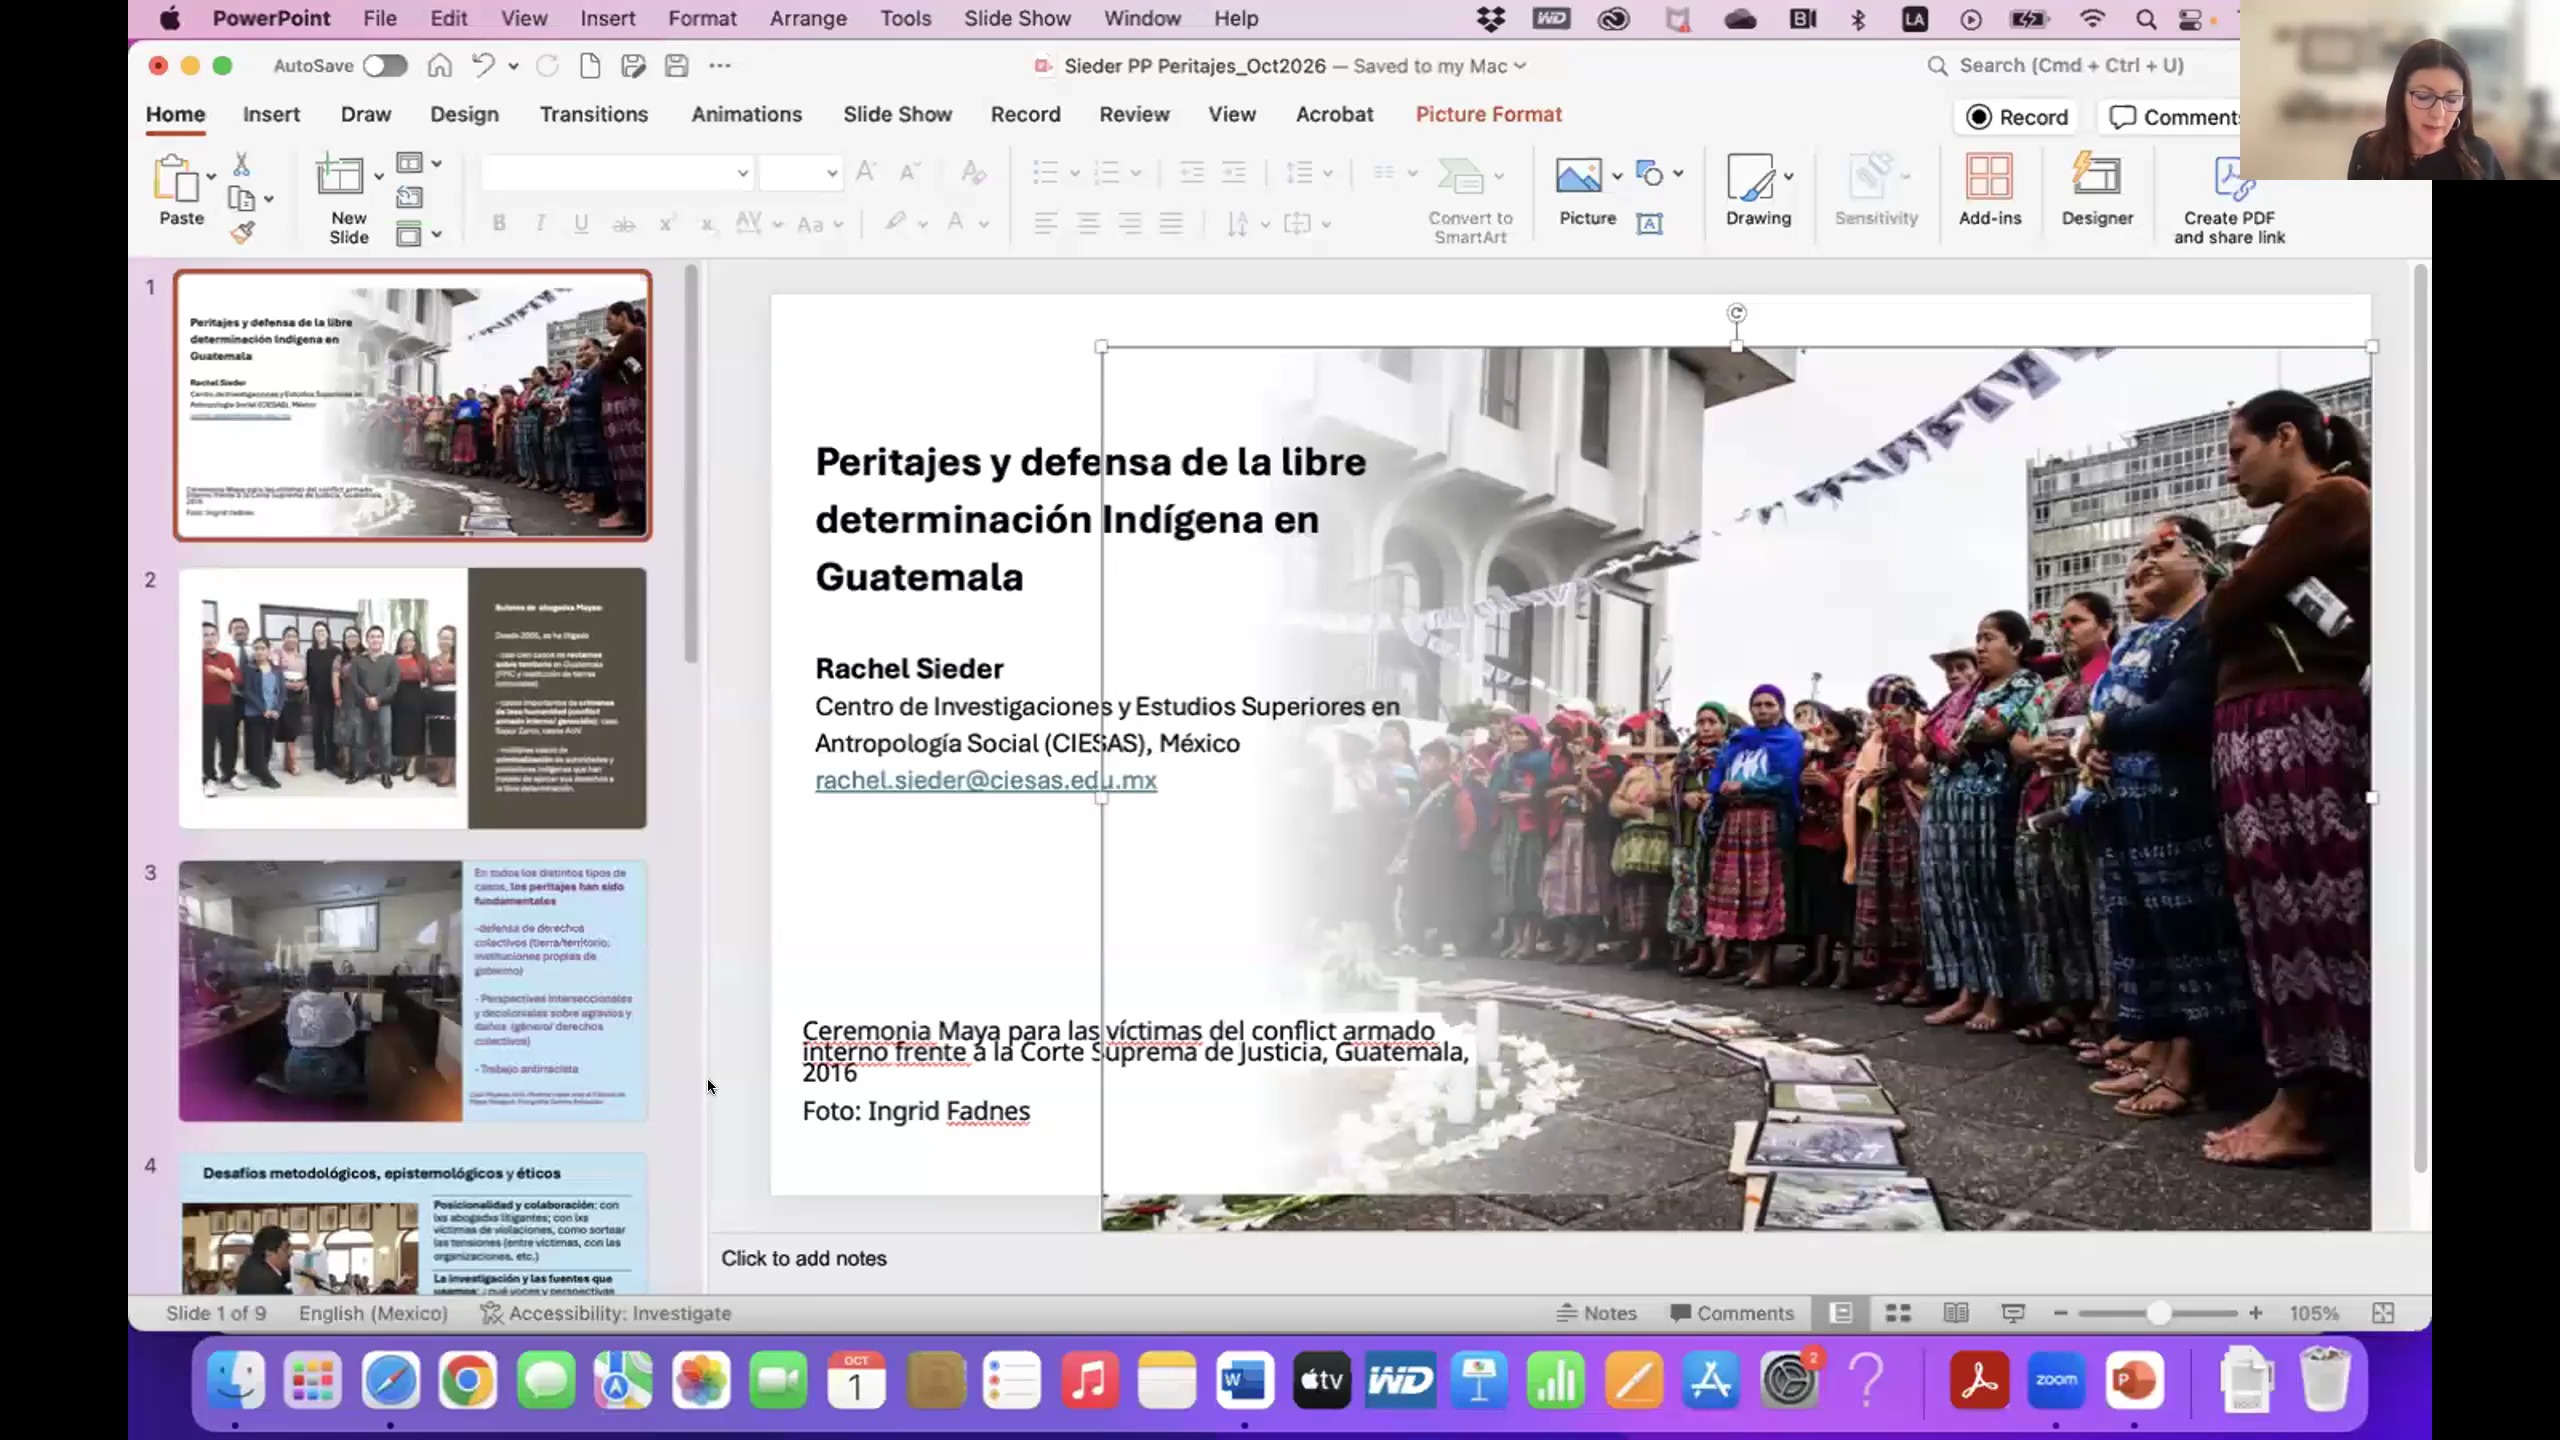Viewport: 2560px width, 1440px height.
Task: Click the Text Box icon
Action: coord(1649,223)
